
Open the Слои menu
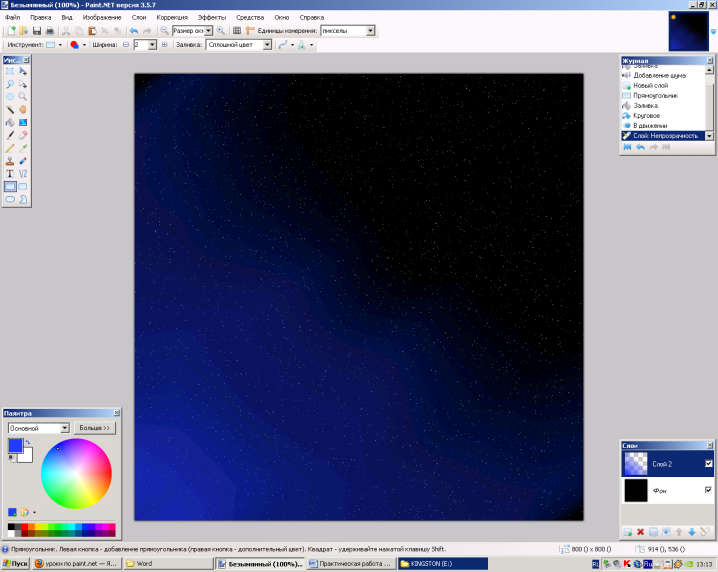point(139,17)
